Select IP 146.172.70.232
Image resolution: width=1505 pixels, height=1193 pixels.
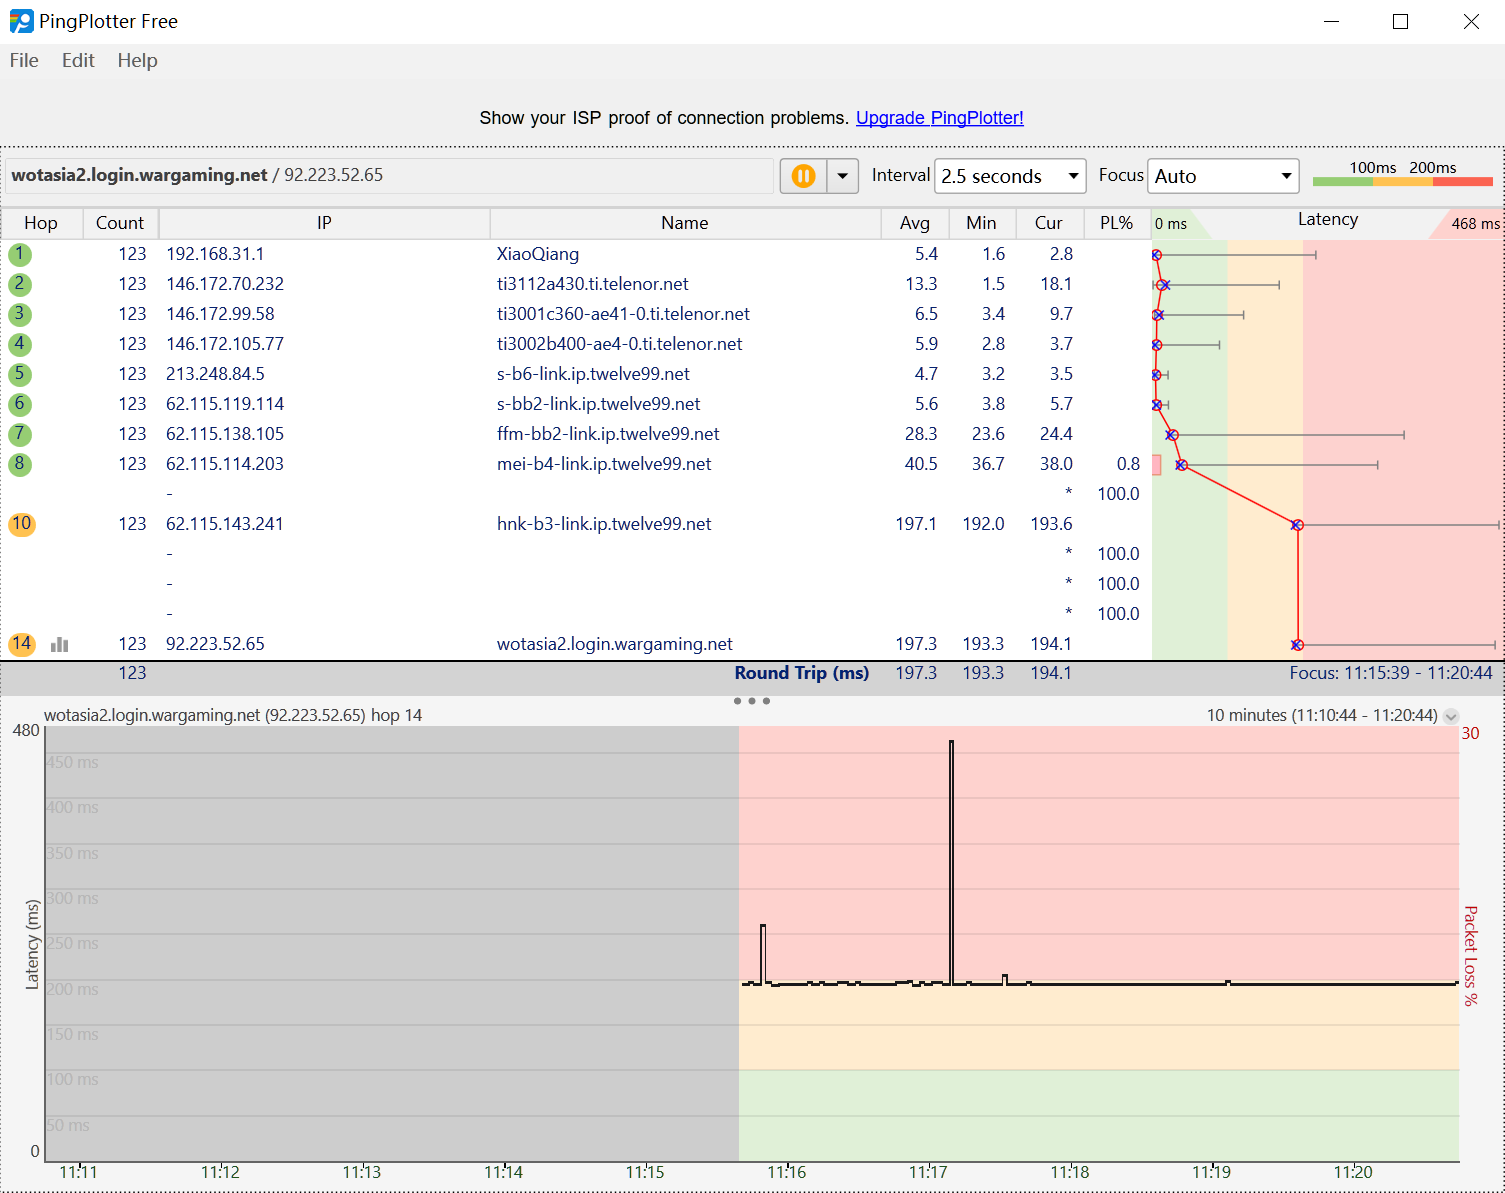point(225,284)
